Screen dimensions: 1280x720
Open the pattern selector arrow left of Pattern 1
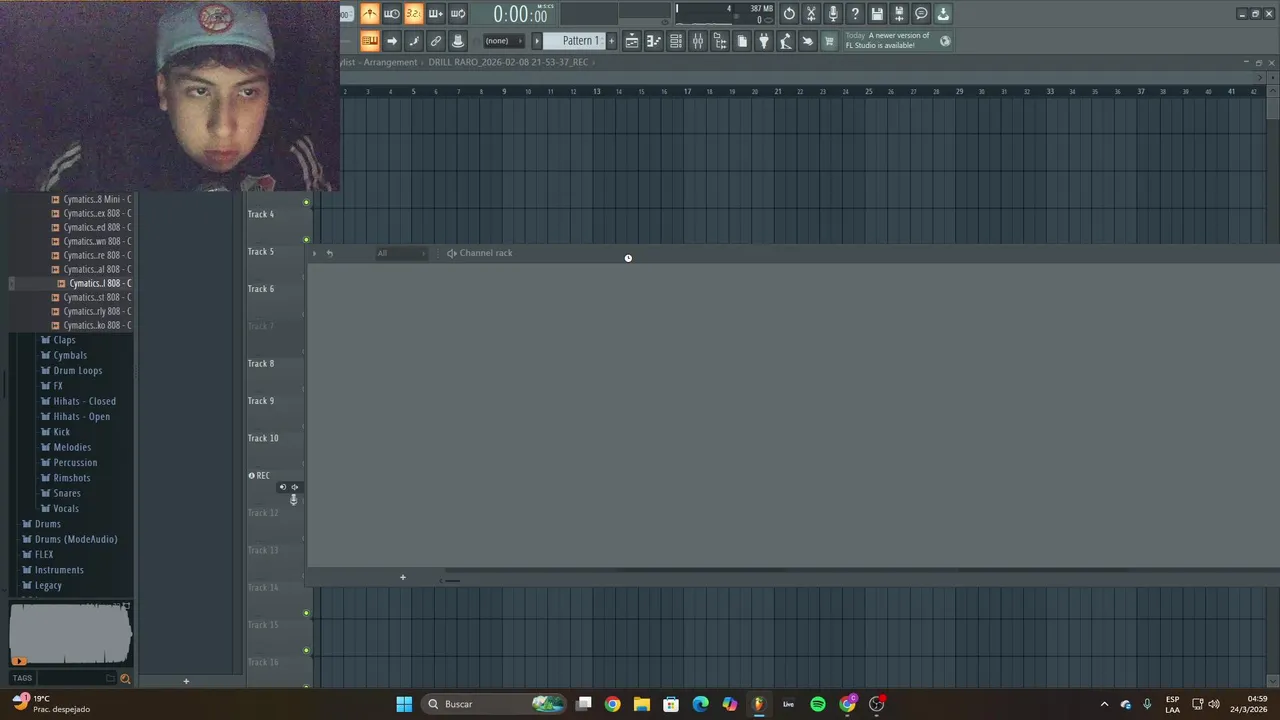pyautogui.click(x=536, y=41)
